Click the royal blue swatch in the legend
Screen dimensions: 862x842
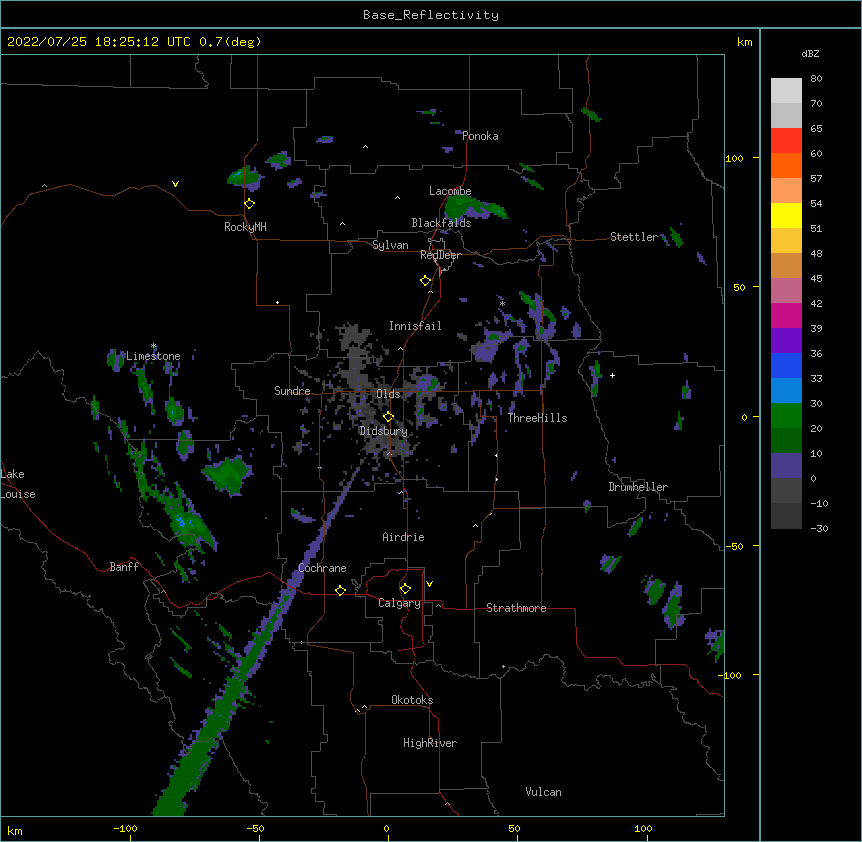coord(786,365)
